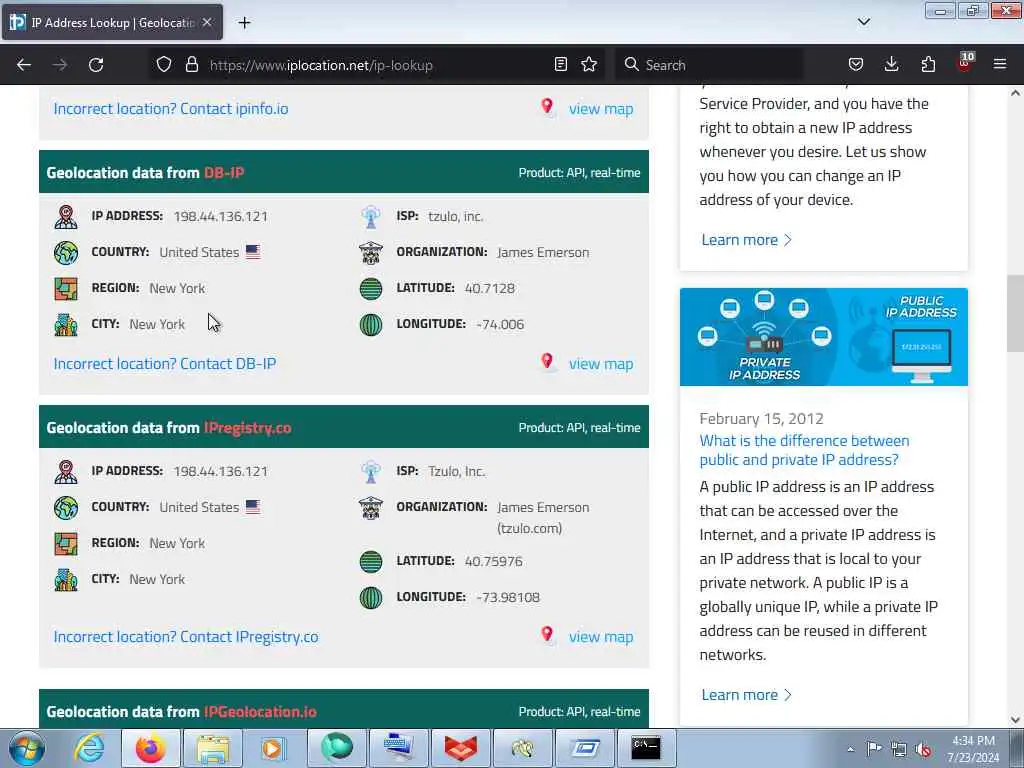Click Public/Private IP address banner image
Screen dimensions: 1024x768
click(824, 337)
